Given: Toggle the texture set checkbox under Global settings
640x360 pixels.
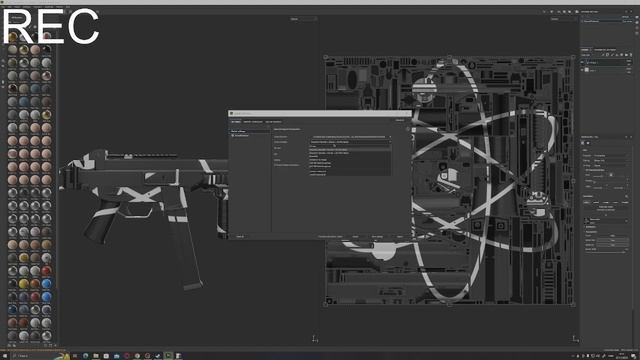Looking at the screenshot, I should pyautogui.click(x=233, y=135).
